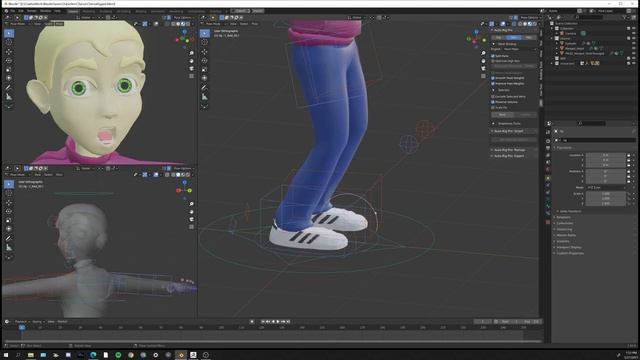Open the Edit menu
The height and width of the screenshot is (360, 640).
tap(21, 11)
